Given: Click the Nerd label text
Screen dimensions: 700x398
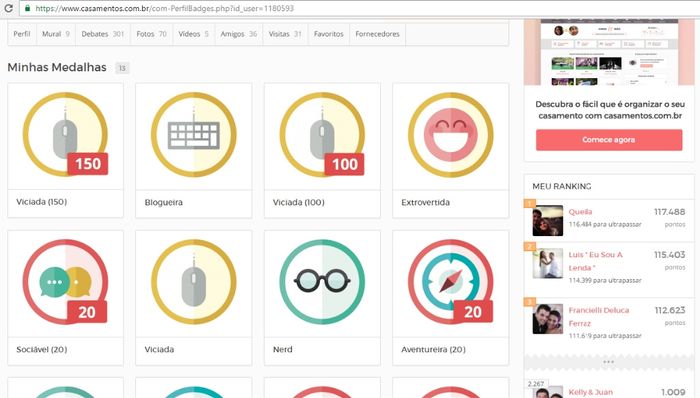Looking at the screenshot, I should pyautogui.click(x=283, y=349).
